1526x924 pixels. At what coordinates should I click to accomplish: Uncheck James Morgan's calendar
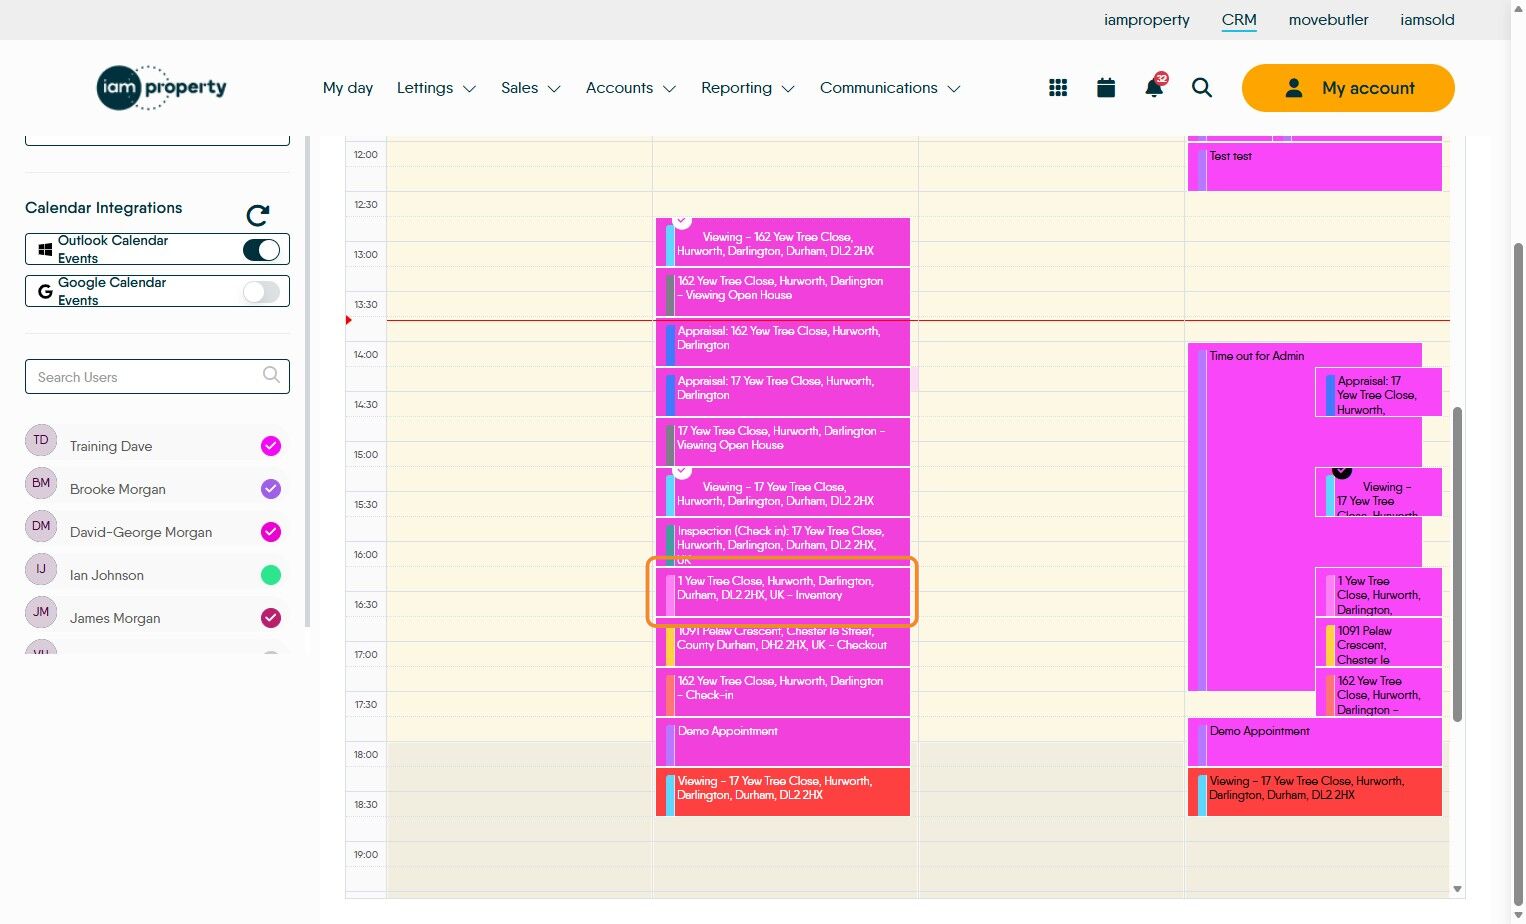point(271,618)
